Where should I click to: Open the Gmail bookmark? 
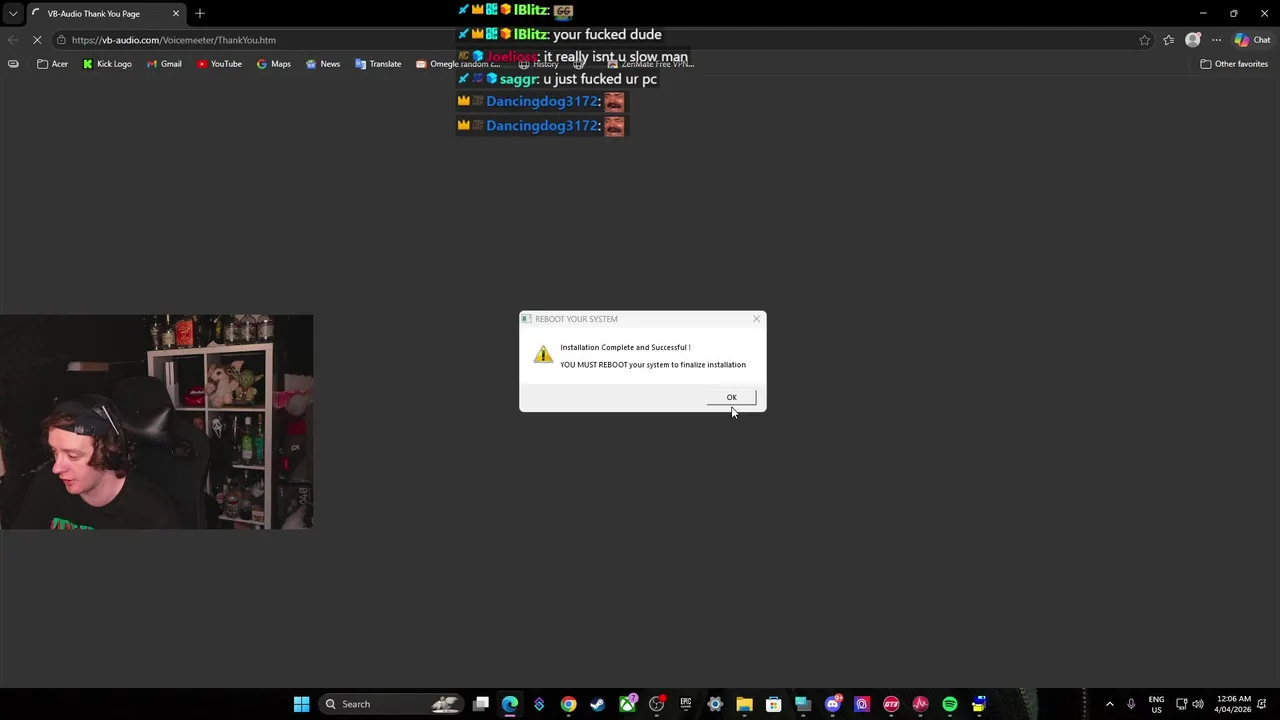pos(164,64)
